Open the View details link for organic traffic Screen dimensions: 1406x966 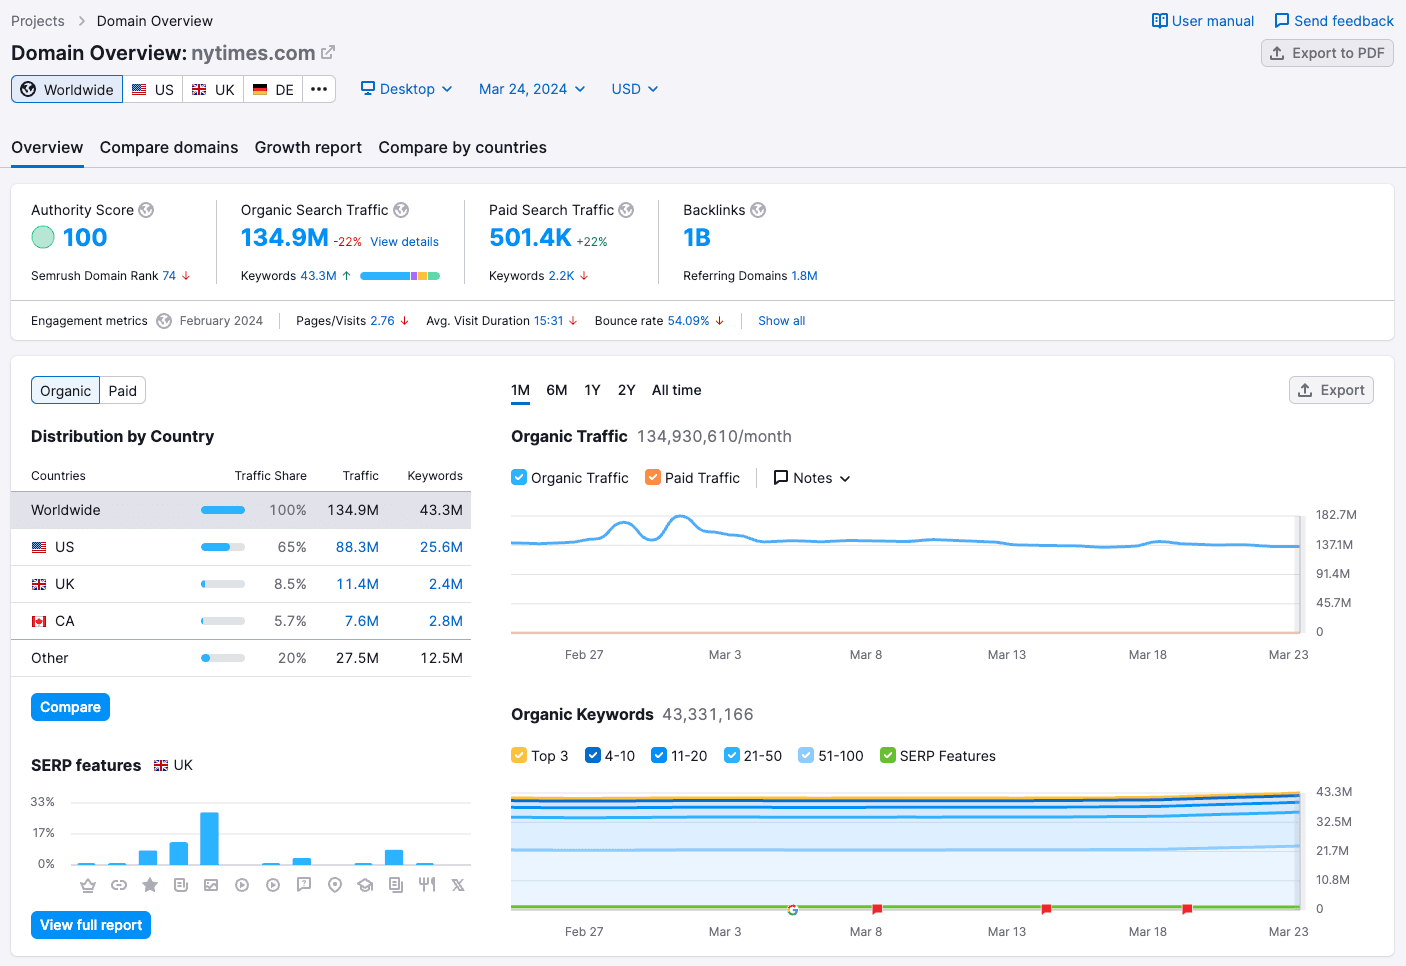[x=404, y=241]
